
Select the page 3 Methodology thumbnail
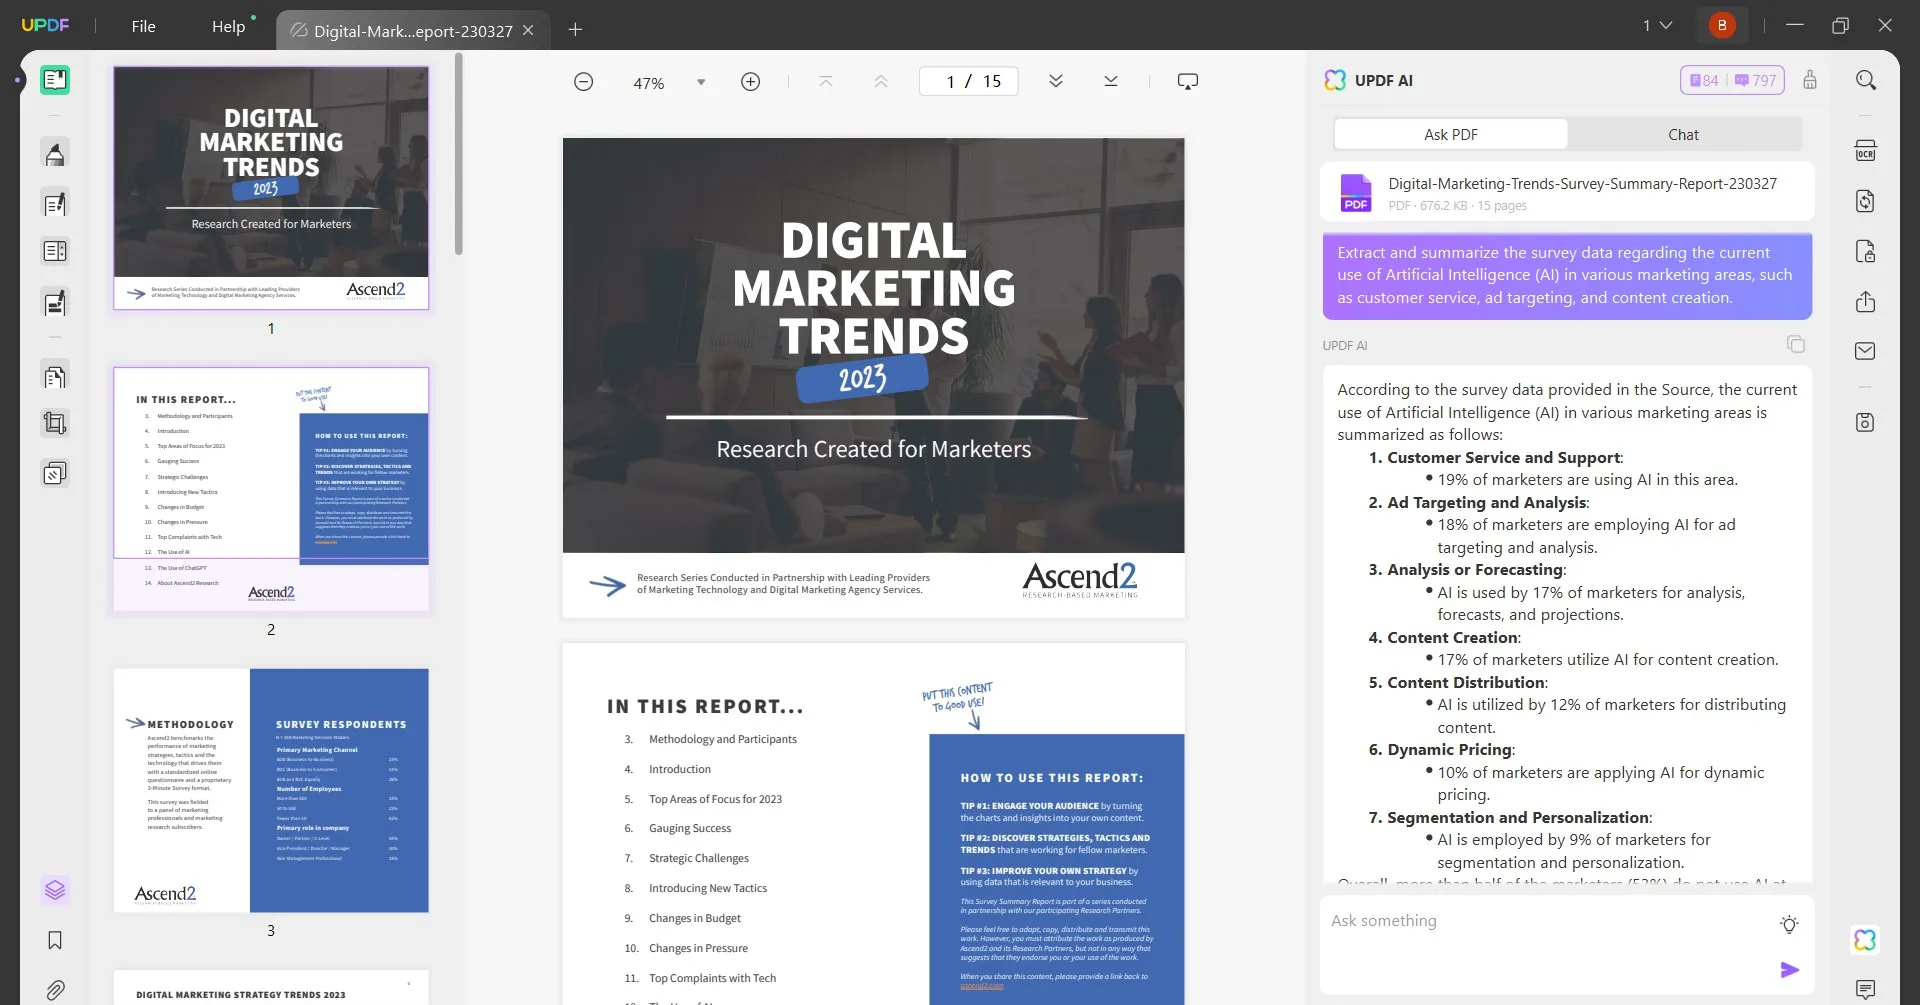pos(271,790)
